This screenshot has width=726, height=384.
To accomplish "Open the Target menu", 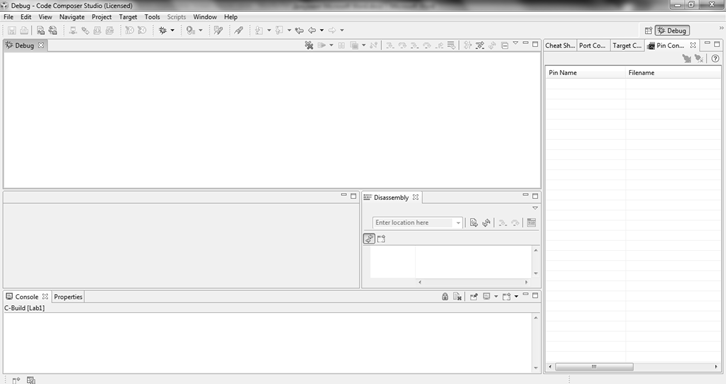I will pos(128,17).
